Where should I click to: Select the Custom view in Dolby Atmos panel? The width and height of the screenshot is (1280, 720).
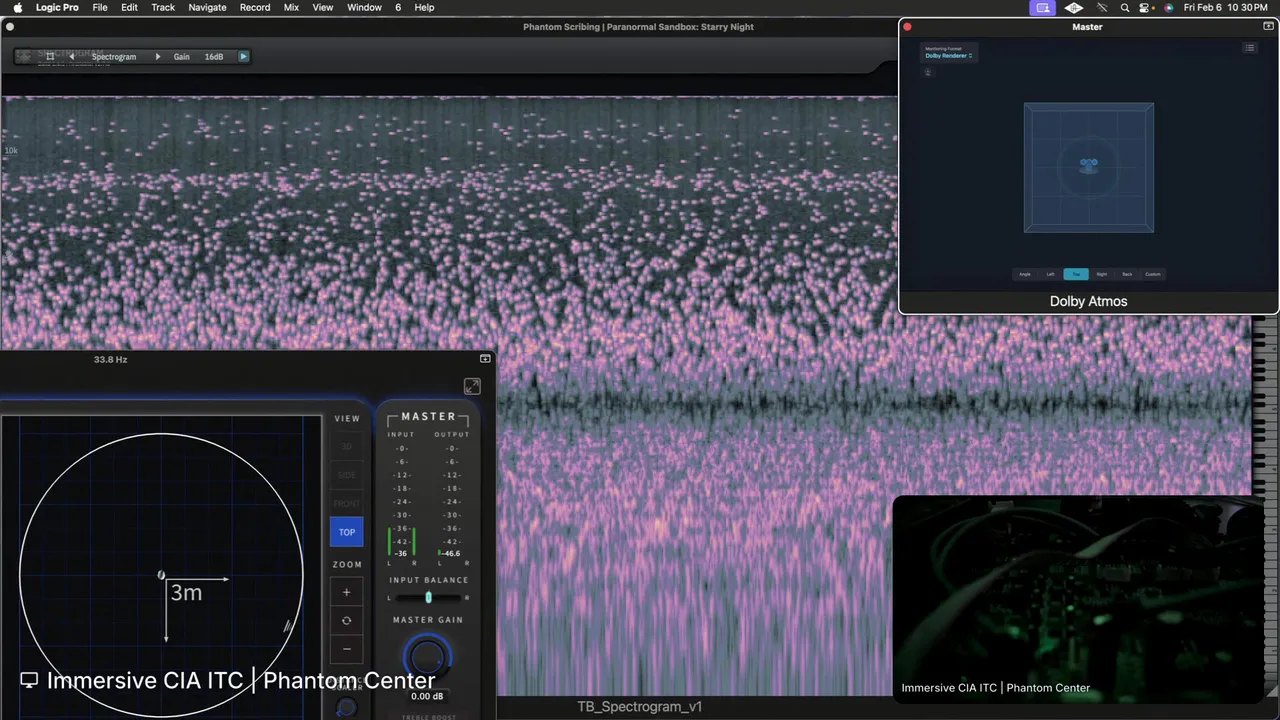1153,274
